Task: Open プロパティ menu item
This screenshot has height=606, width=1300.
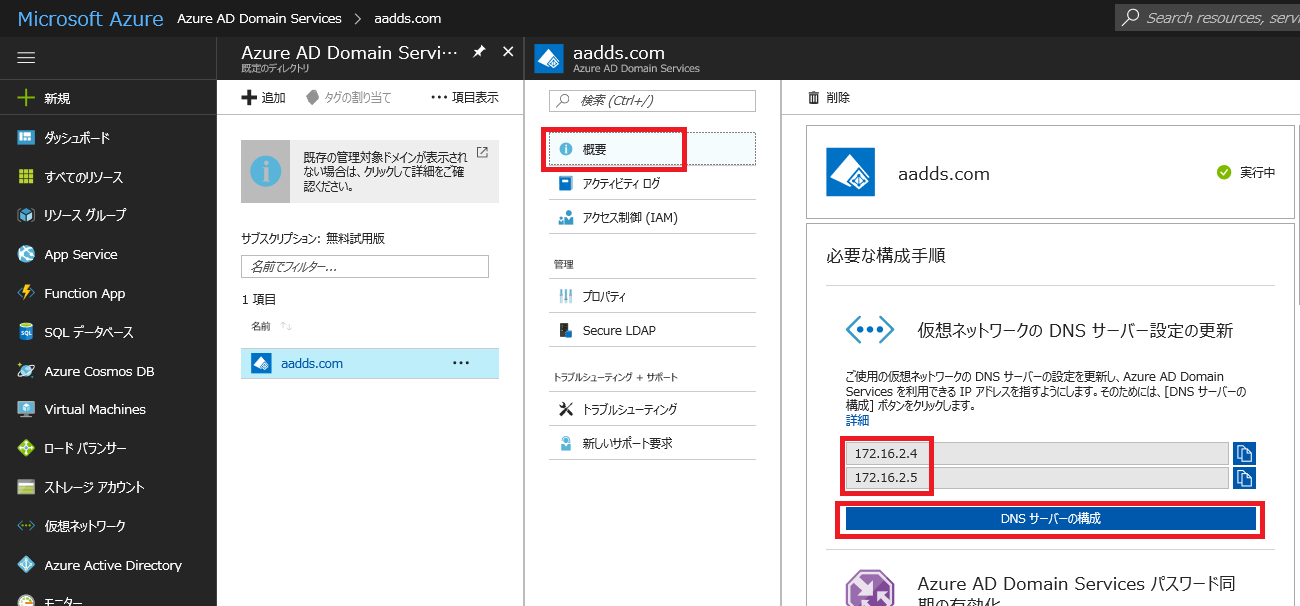Action: point(652,297)
